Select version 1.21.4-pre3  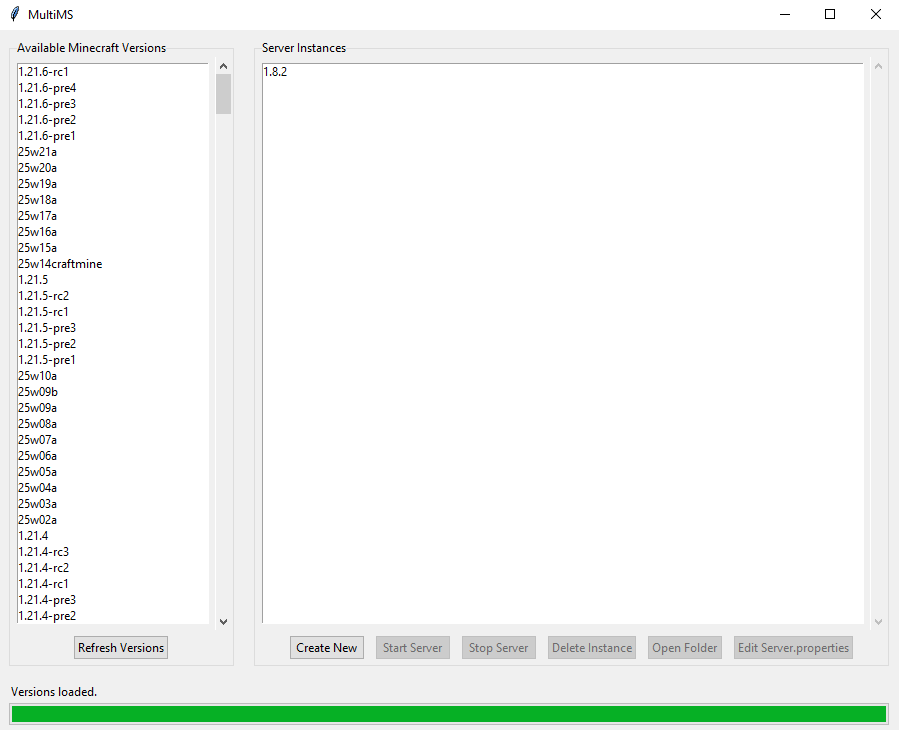(112, 602)
